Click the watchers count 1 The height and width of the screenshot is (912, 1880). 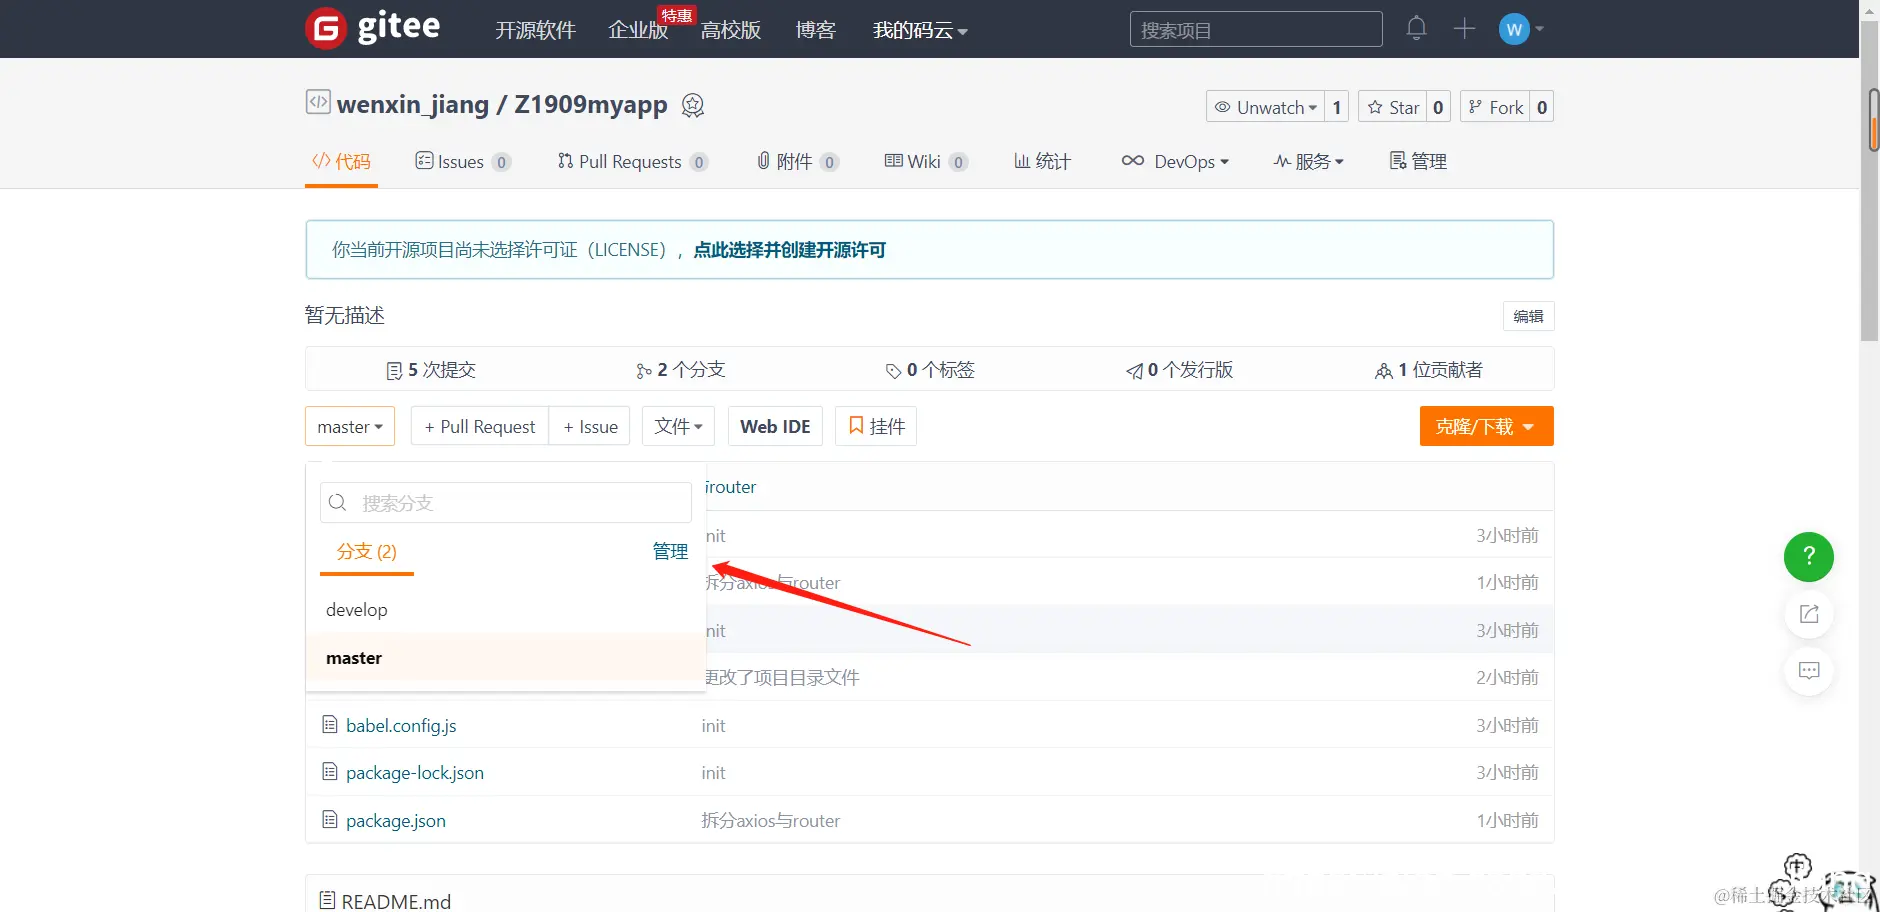click(x=1337, y=107)
